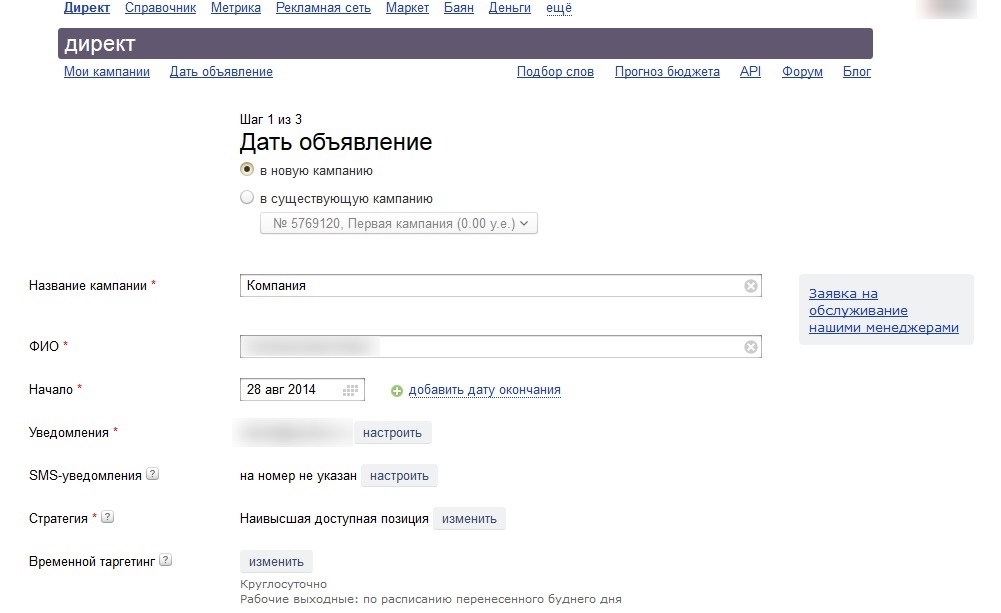The width and height of the screenshot is (1001, 613).
Task: Open the existing campaign dropdown № 5769120
Action: (x=398, y=223)
